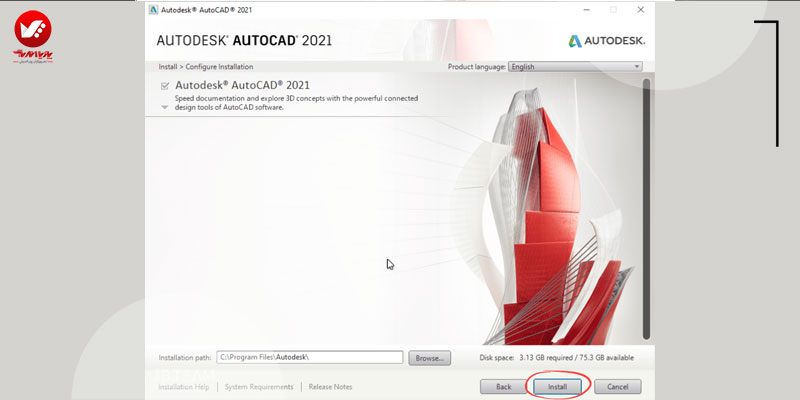The height and width of the screenshot is (400, 800).
Task: Click the Autodesk logo in header
Action: coord(607,41)
